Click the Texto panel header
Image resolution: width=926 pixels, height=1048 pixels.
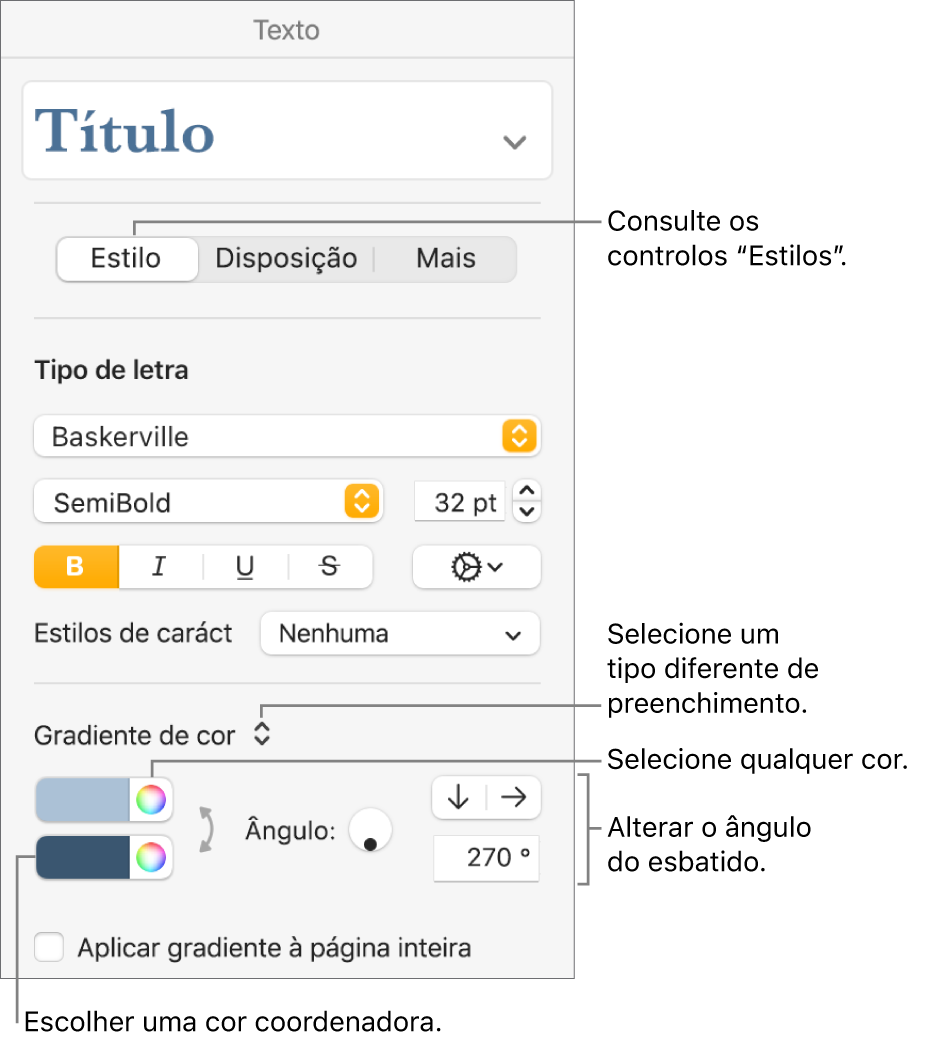click(287, 30)
